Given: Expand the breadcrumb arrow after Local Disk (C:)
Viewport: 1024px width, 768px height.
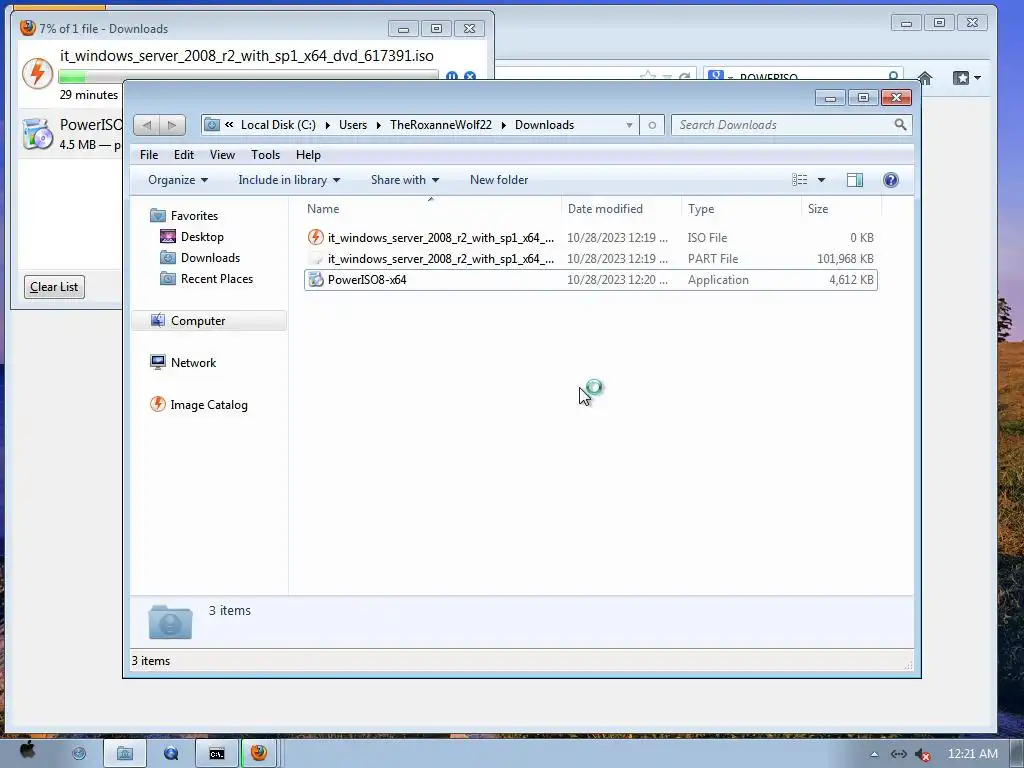Looking at the screenshot, I should click(x=327, y=125).
